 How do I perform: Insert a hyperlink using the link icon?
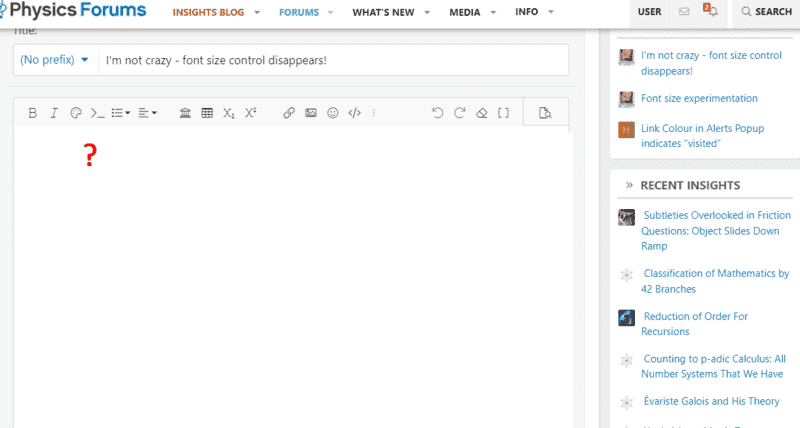(x=289, y=113)
